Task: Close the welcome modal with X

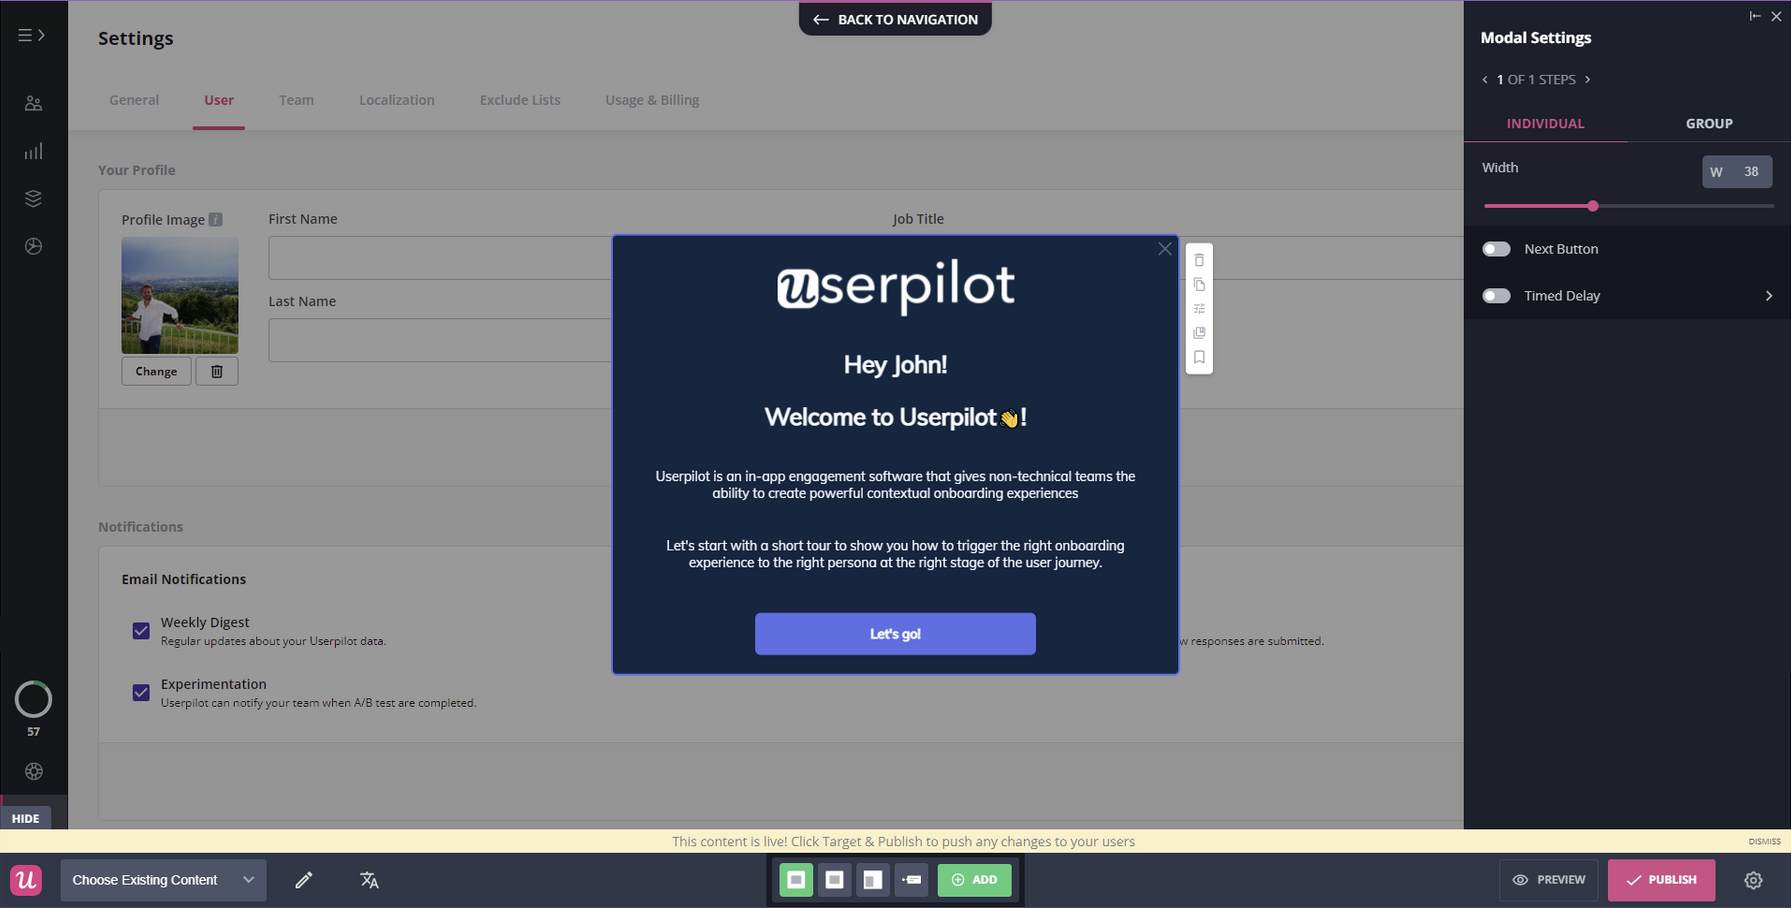Action: 1164,249
